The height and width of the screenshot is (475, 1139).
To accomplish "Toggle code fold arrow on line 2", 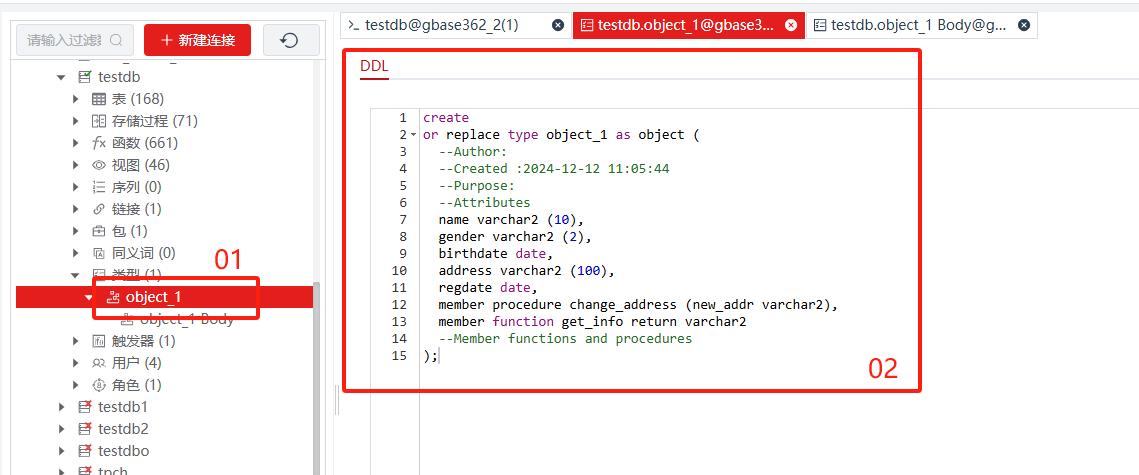I will 413,135.
